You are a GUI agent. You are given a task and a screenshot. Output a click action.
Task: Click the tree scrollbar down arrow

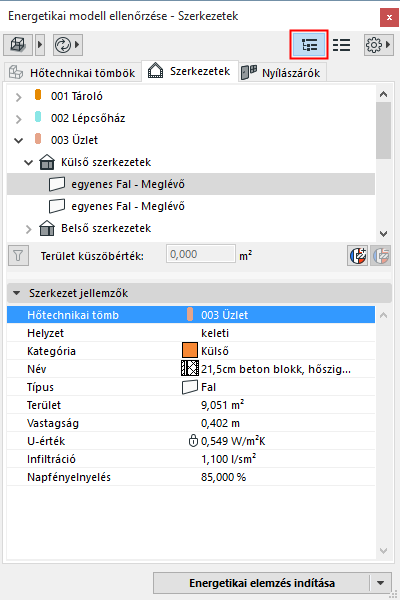(384, 233)
